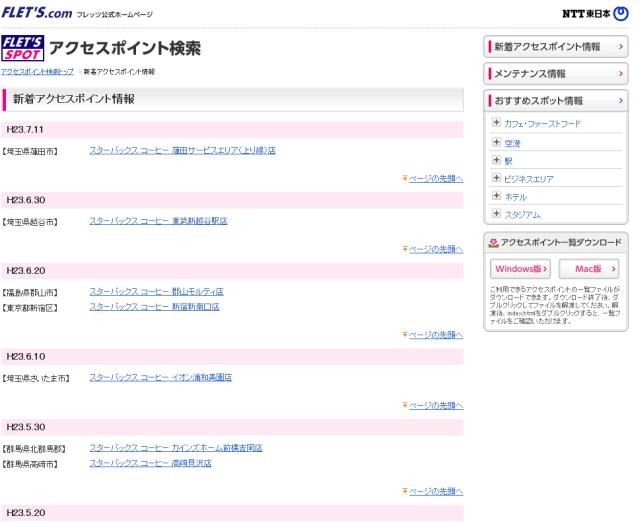The image size is (640, 527).
Task: Expand the ビジネスエリア plus icon
Action: [496, 178]
